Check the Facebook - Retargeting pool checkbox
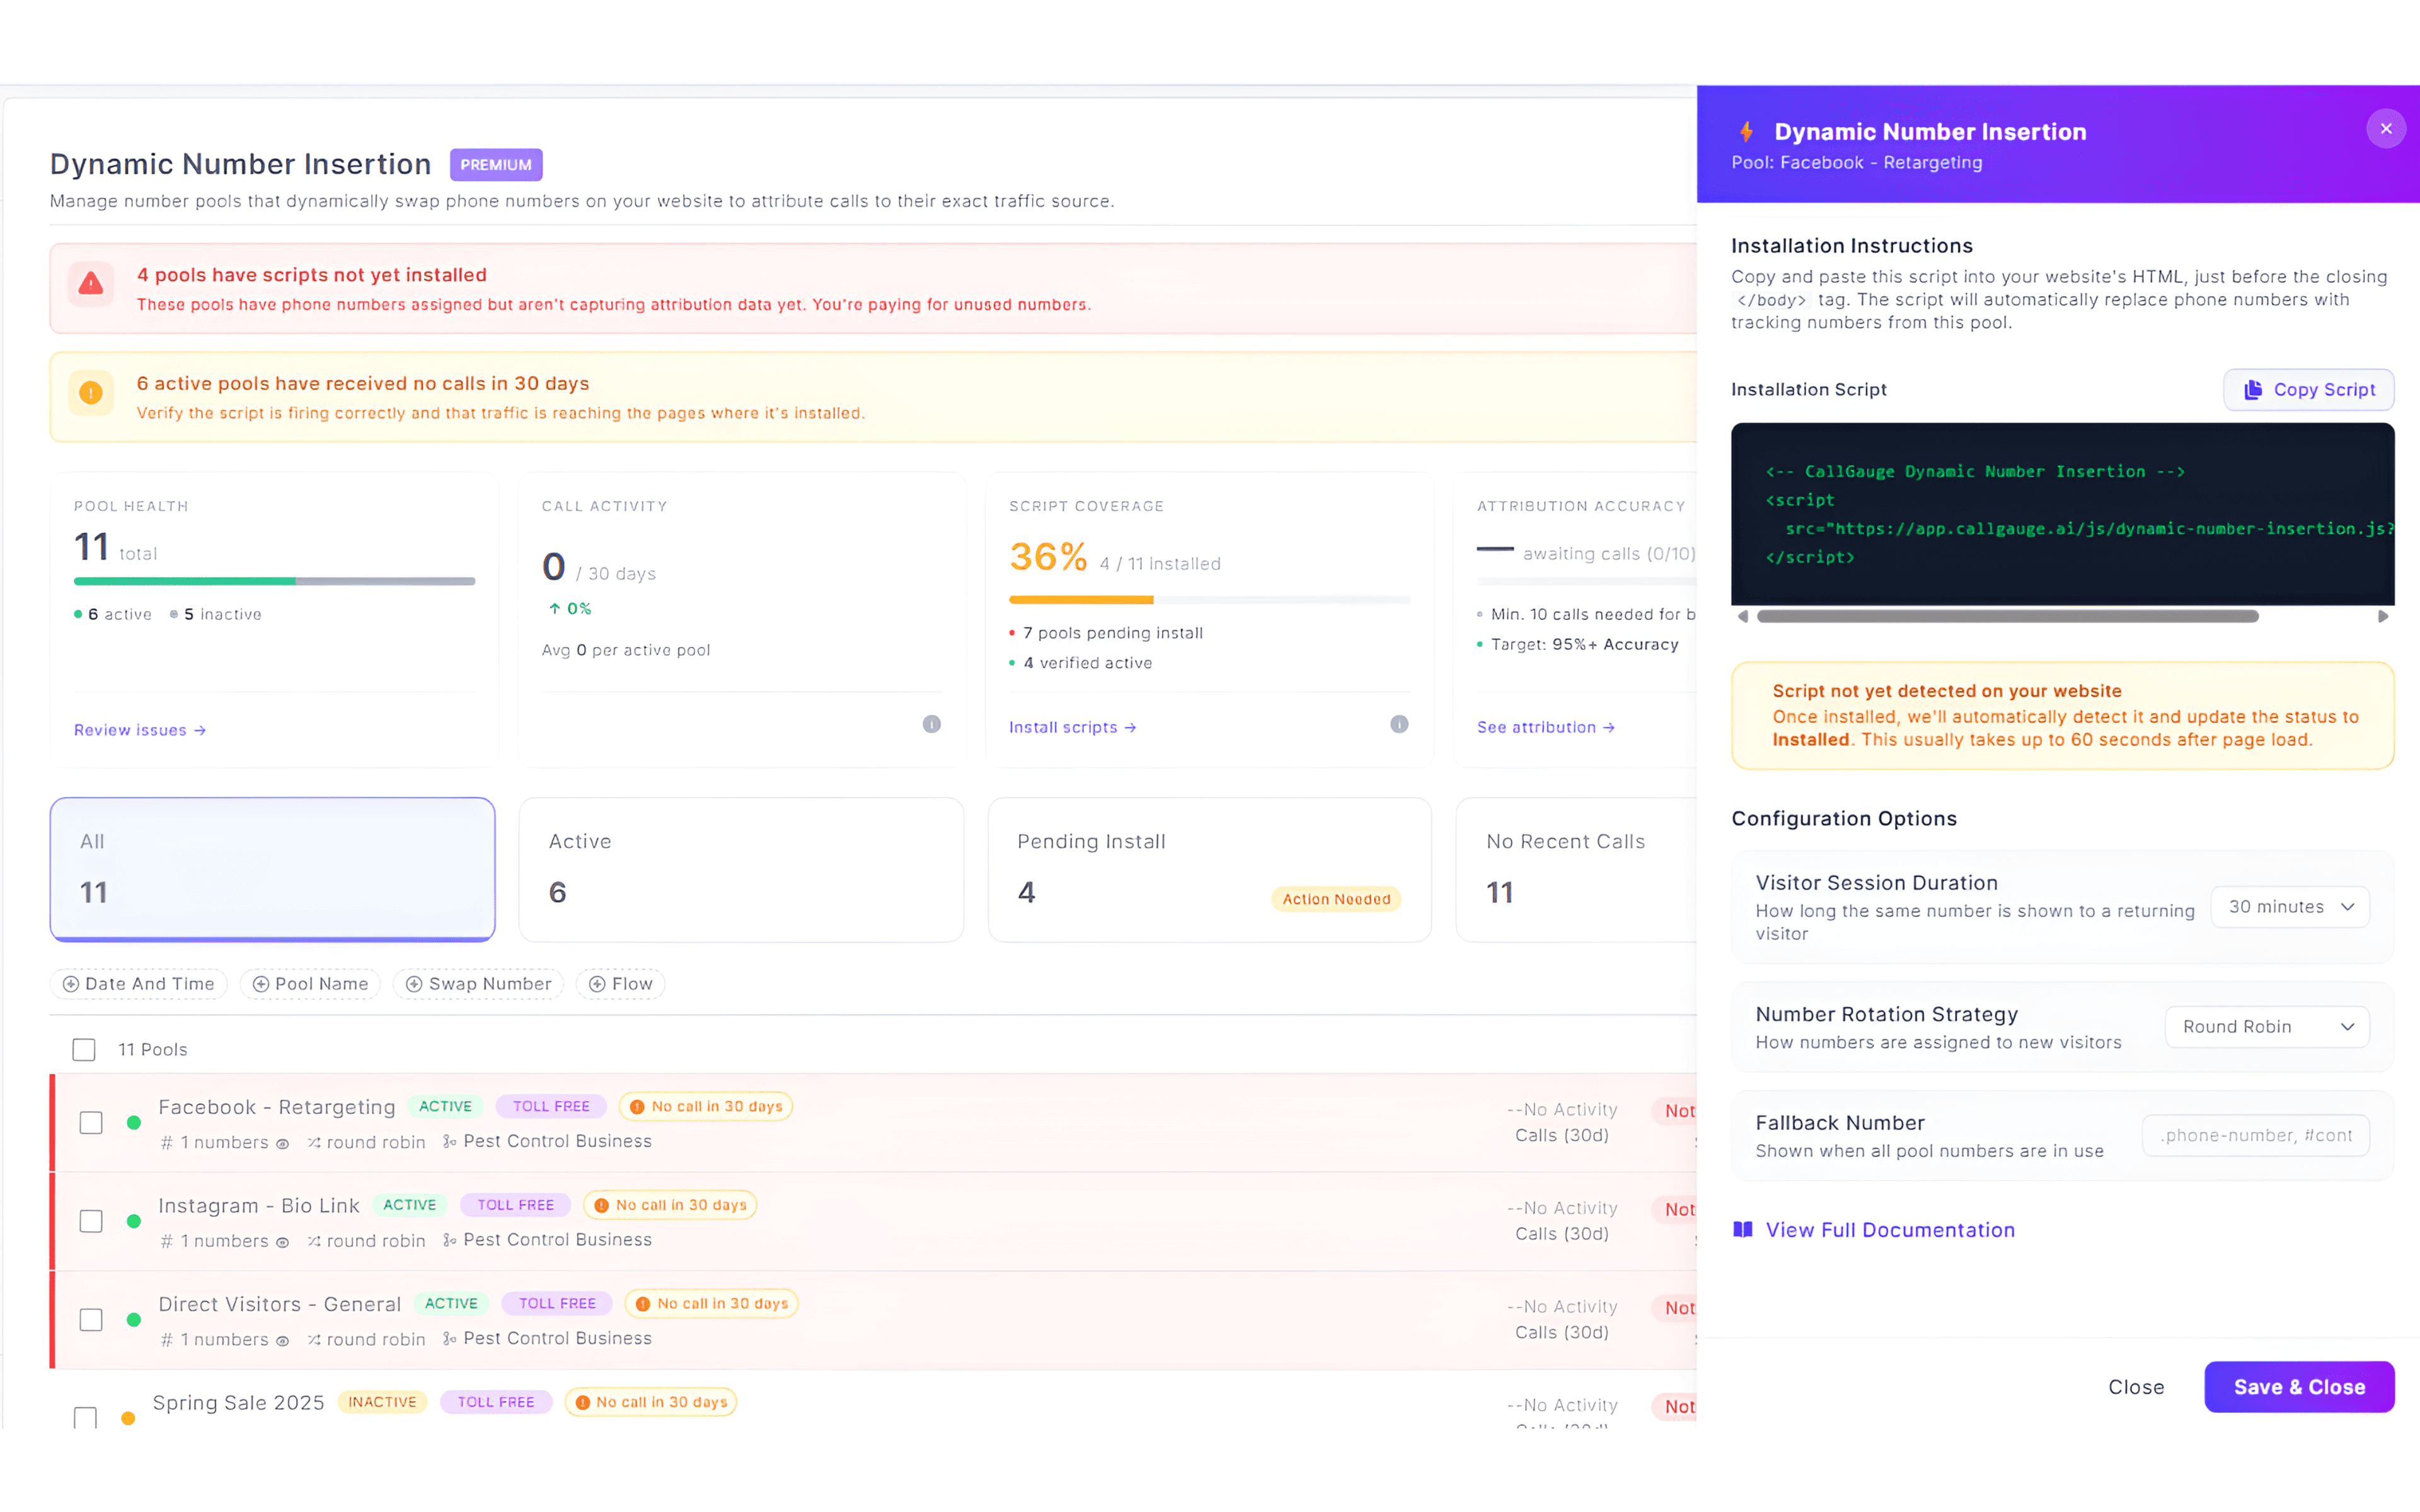Viewport: 2420px width, 1512px height. pyautogui.click(x=91, y=1123)
